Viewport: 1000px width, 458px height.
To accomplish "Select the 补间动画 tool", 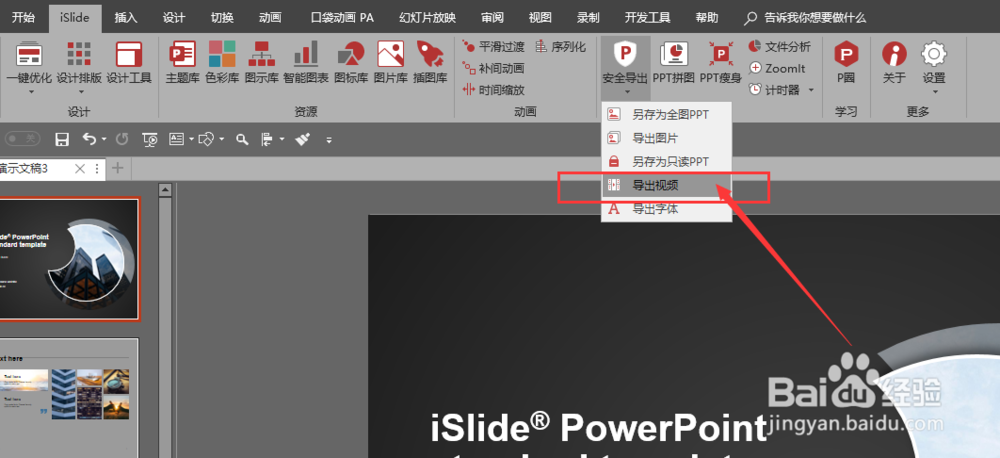I will click(494, 68).
